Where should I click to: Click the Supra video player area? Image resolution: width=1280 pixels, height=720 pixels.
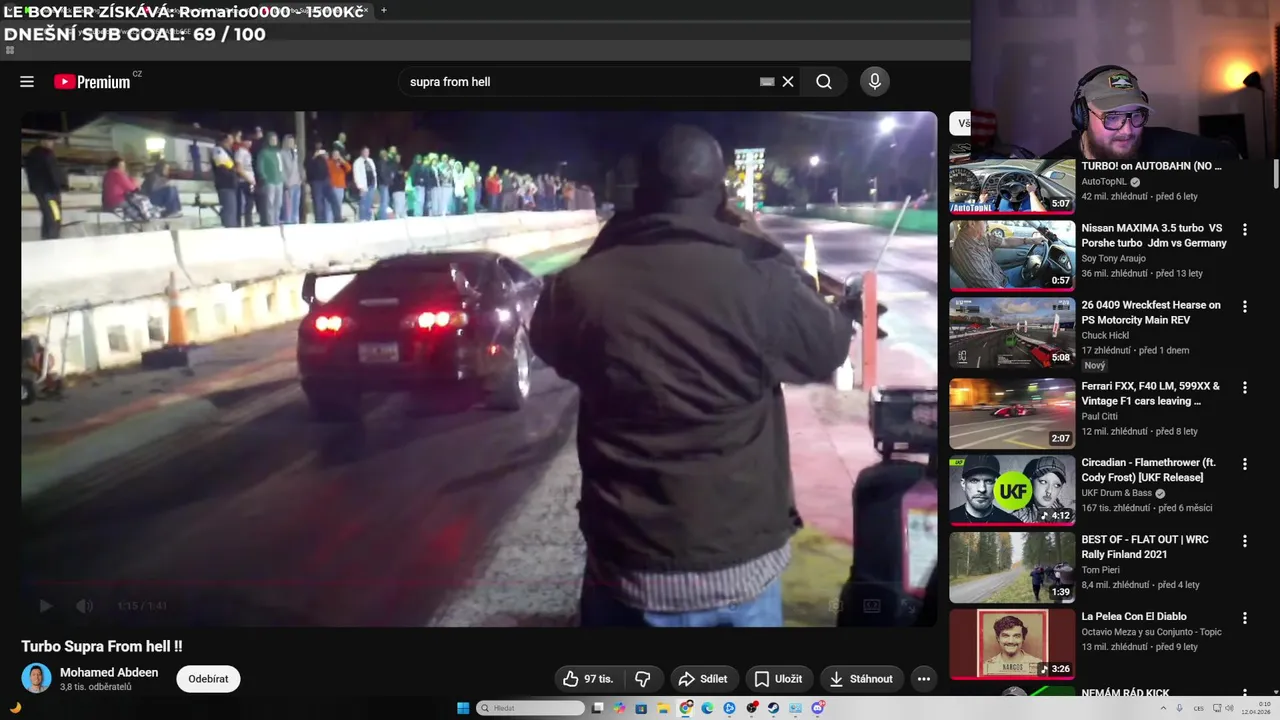point(479,368)
